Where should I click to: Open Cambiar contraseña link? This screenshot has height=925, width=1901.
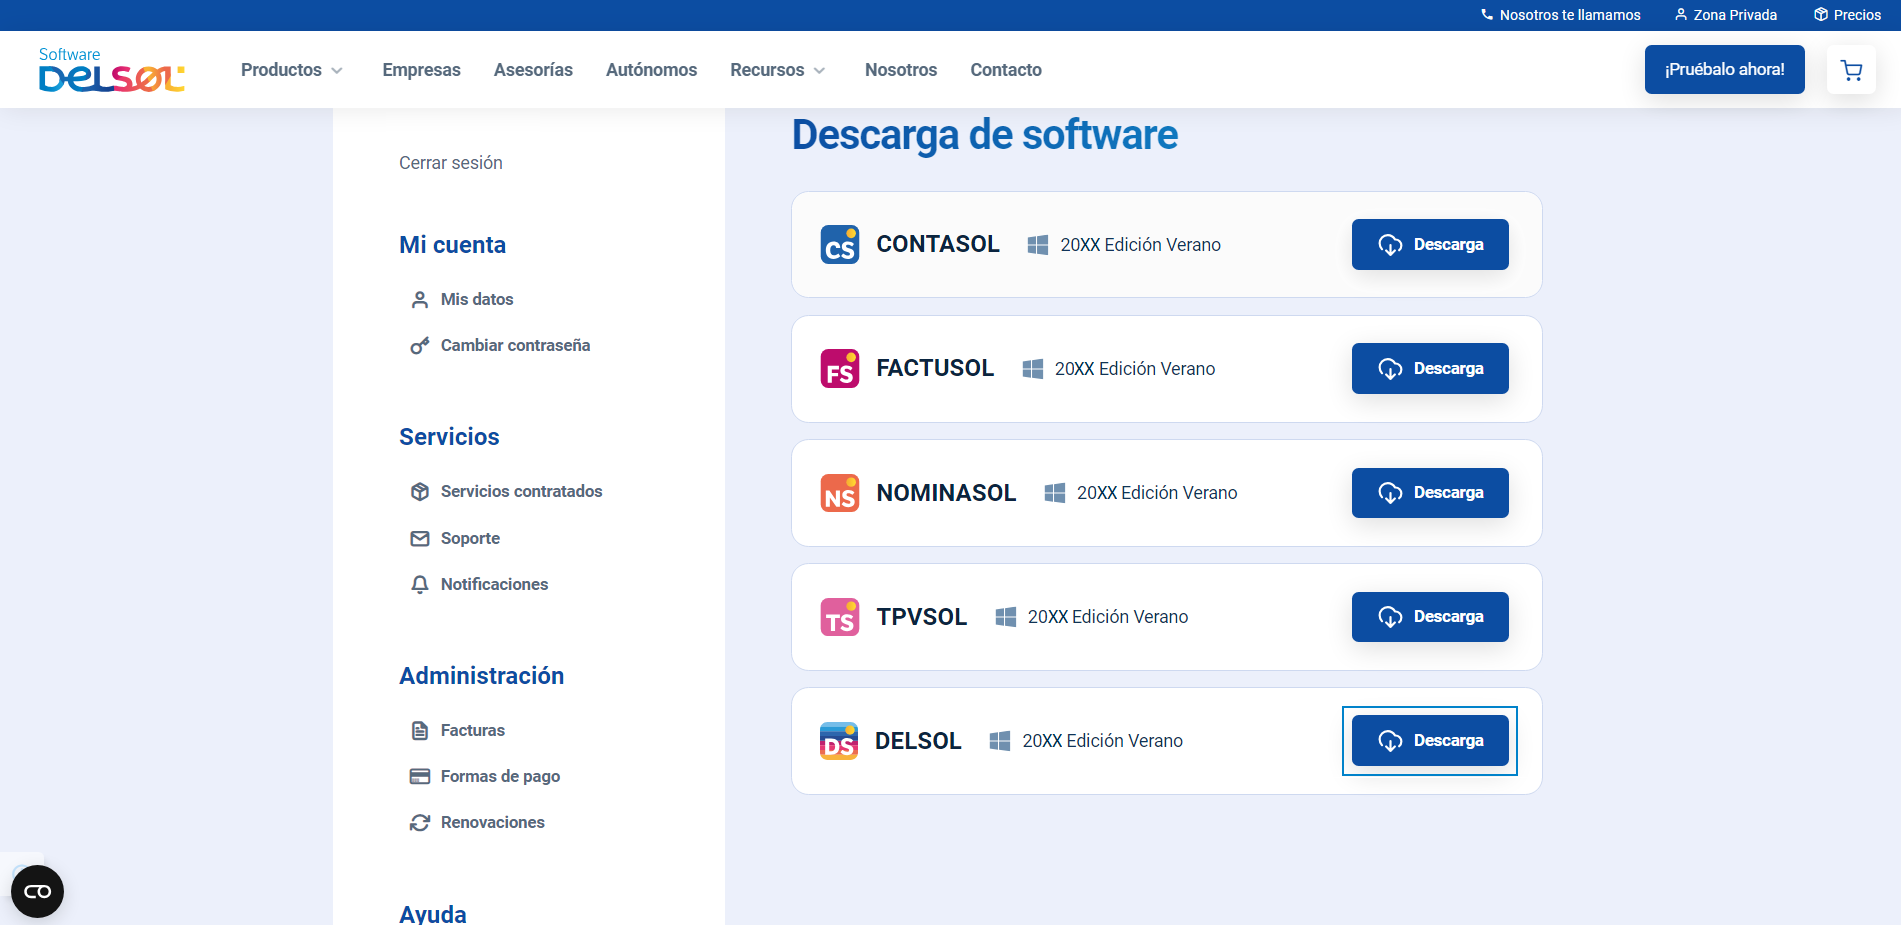tap(515, 346)
